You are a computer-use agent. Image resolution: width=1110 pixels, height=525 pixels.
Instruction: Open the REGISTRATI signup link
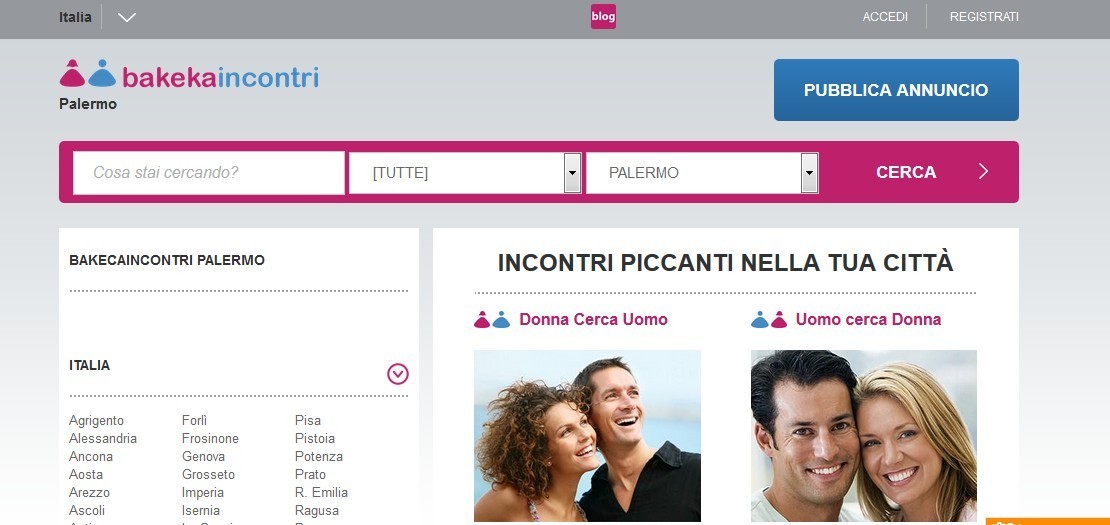click(x=984, y=17)
